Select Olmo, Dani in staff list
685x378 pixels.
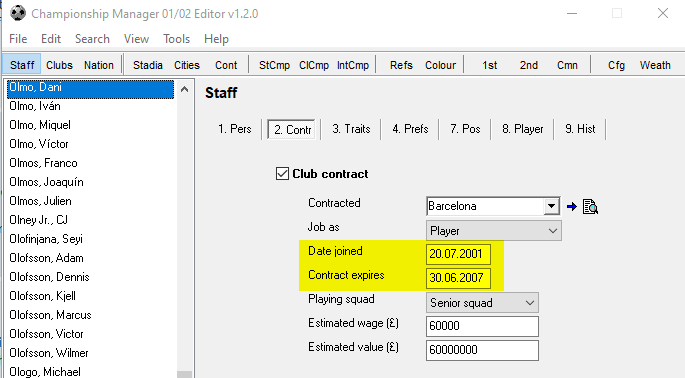click(91, 89)
